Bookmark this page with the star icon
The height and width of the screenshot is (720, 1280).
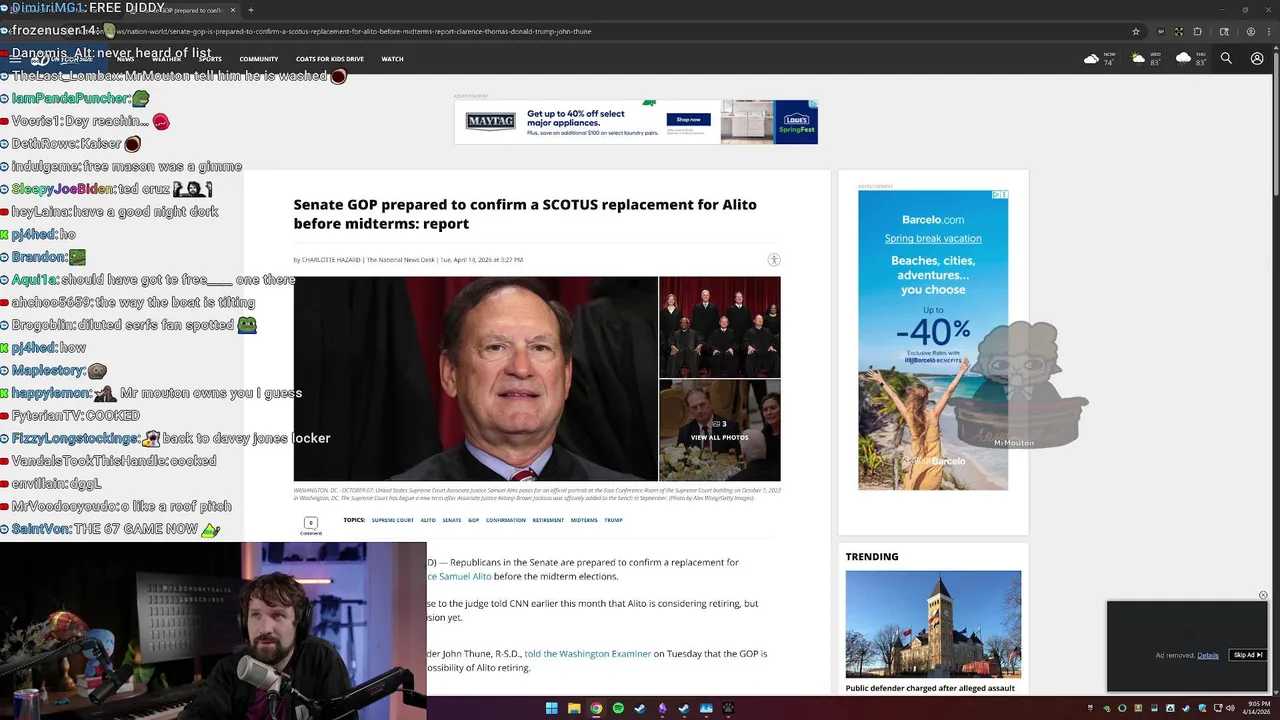(1136, 31)
